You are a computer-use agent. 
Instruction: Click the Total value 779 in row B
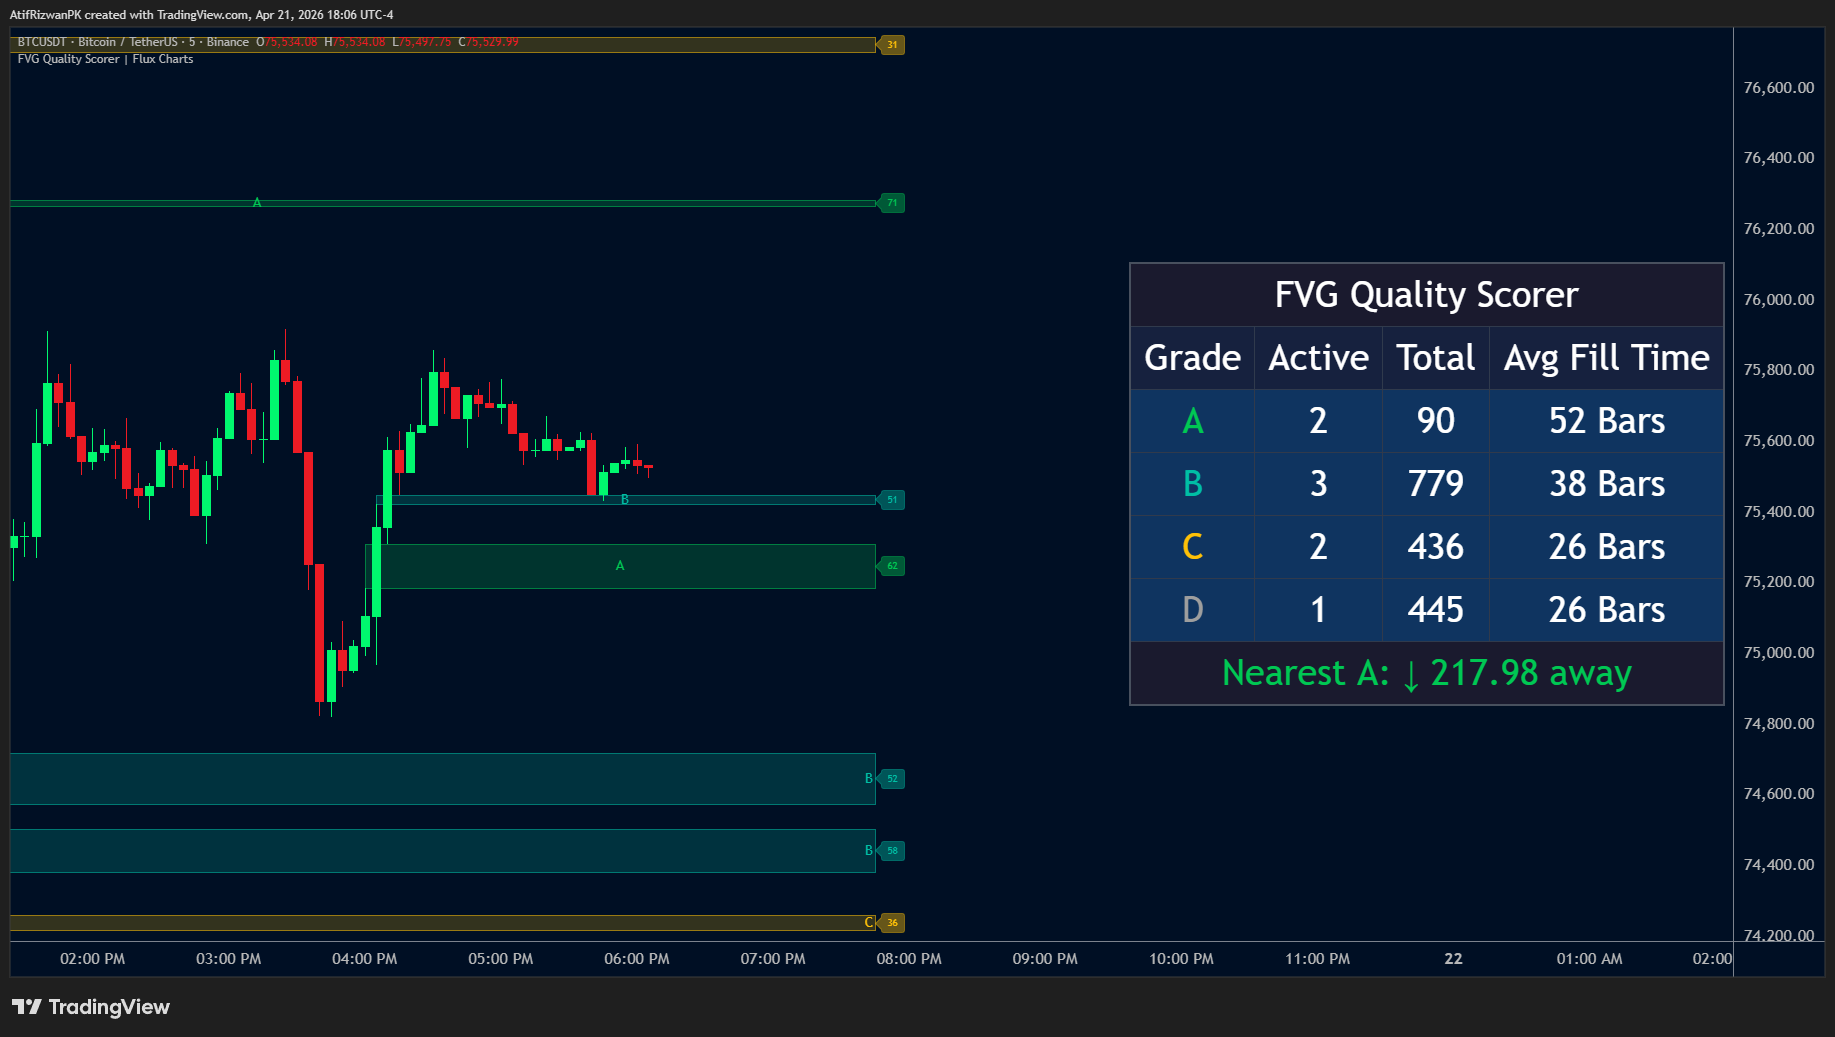click(1435, 484)
